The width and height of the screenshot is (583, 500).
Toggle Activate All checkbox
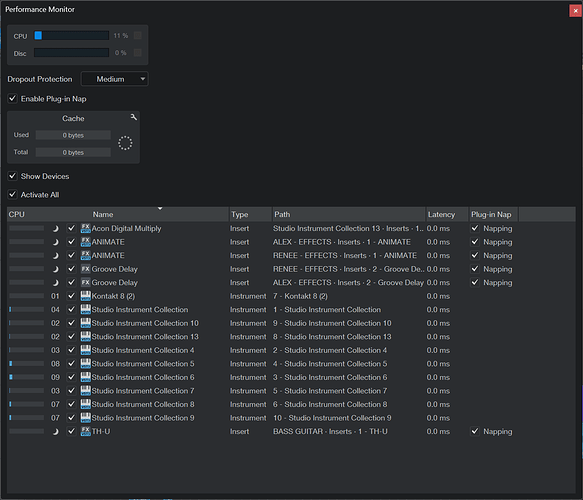pyautogui.click(x=12, y=194)
